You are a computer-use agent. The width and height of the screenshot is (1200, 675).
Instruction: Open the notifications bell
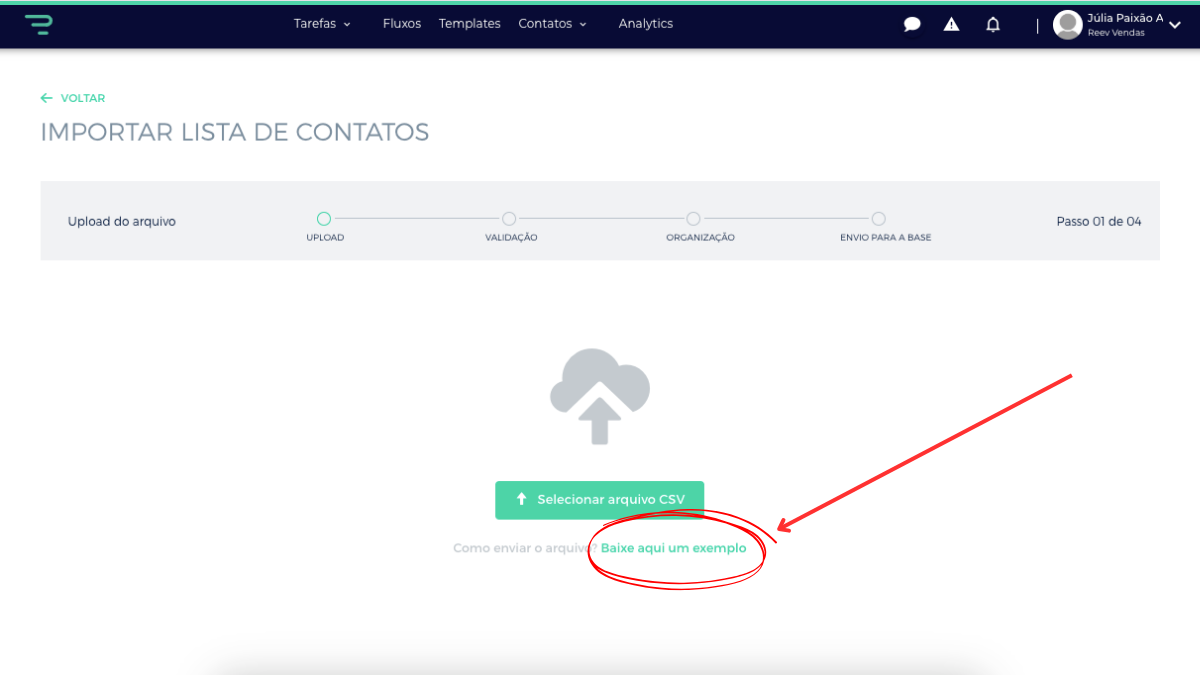(993, 25)
